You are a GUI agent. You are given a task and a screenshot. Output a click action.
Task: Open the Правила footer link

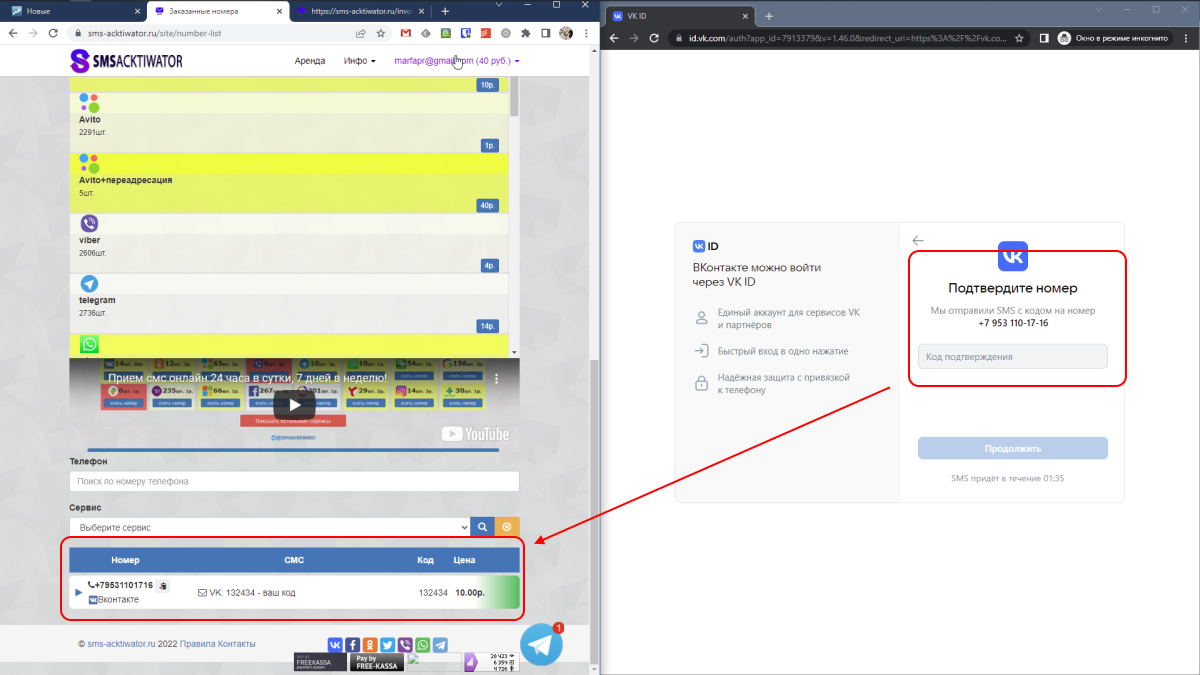(199, 644)
